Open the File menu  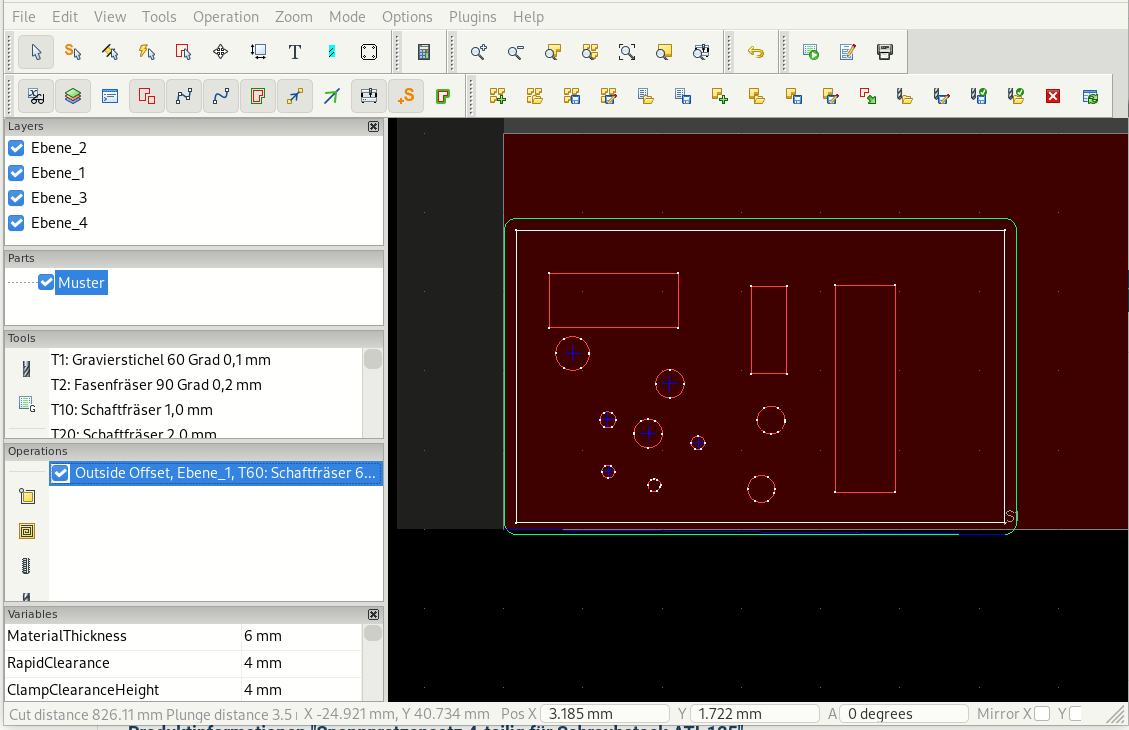point(24,17)
